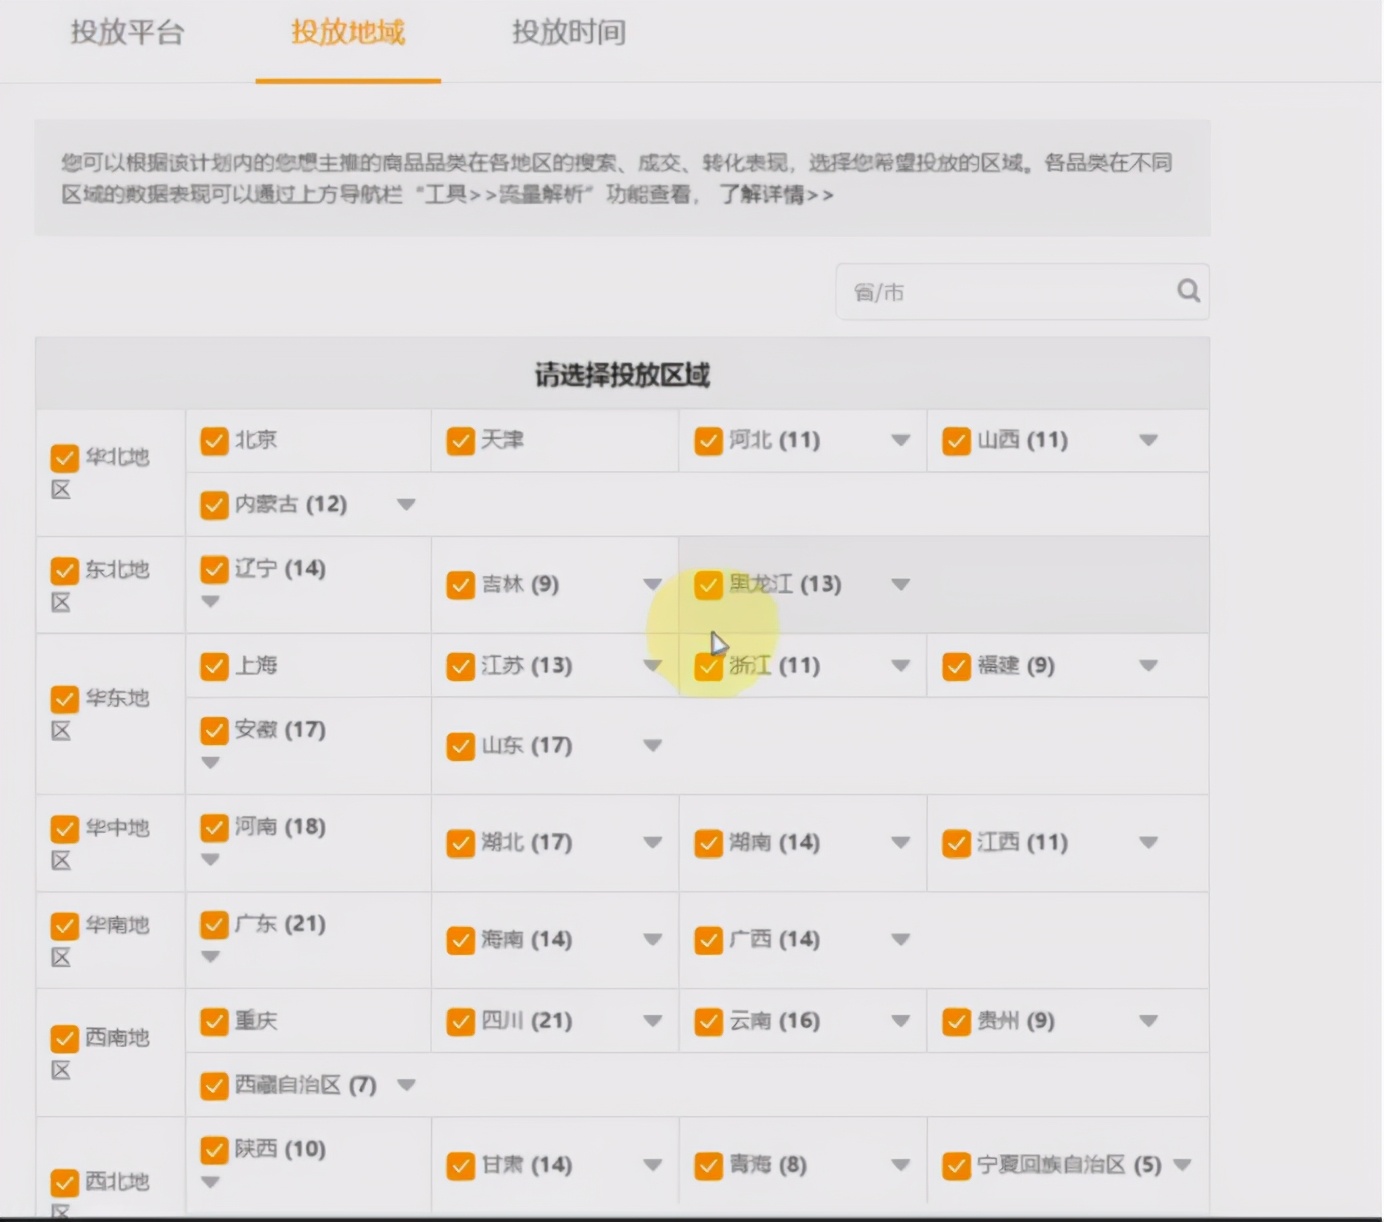Switch to the 投放平台 tab
This screenshot has width=1384, height=1222.
(125, 33)
